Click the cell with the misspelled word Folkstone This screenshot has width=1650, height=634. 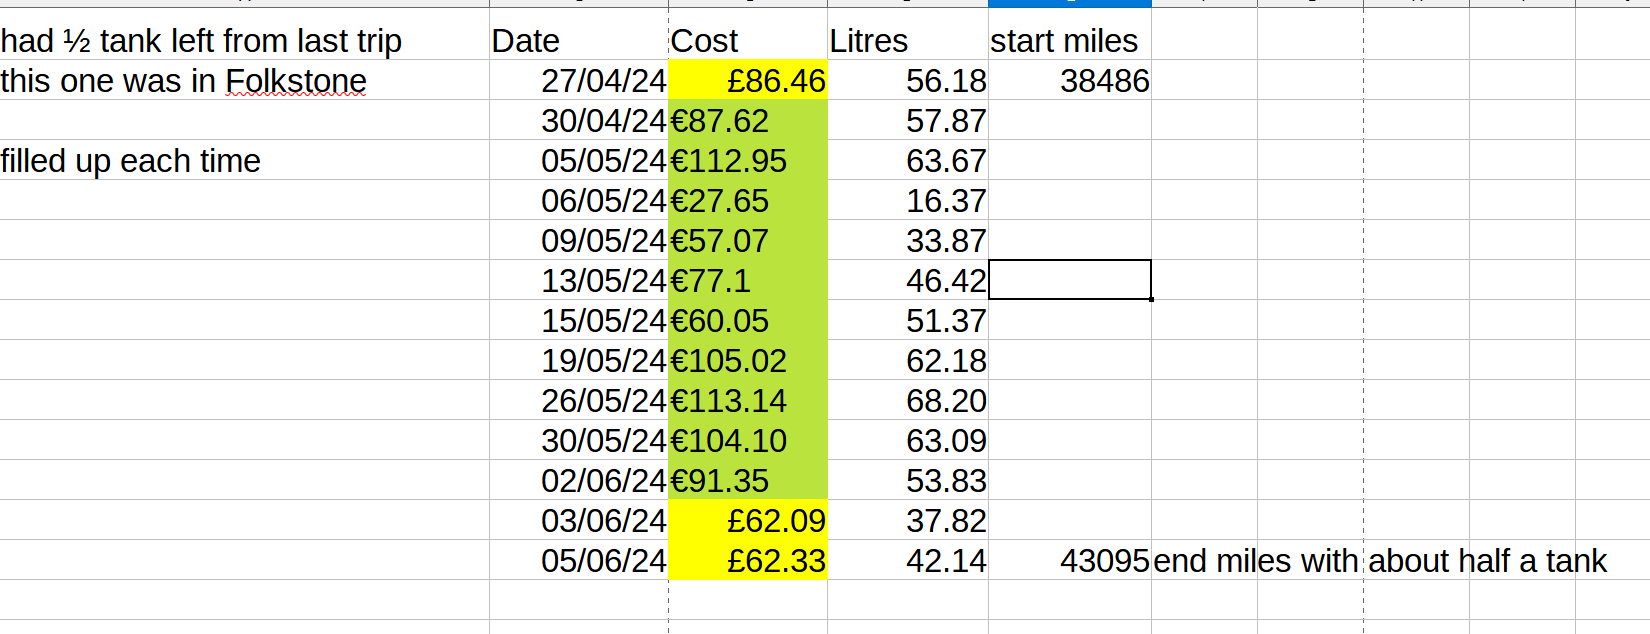184,81
